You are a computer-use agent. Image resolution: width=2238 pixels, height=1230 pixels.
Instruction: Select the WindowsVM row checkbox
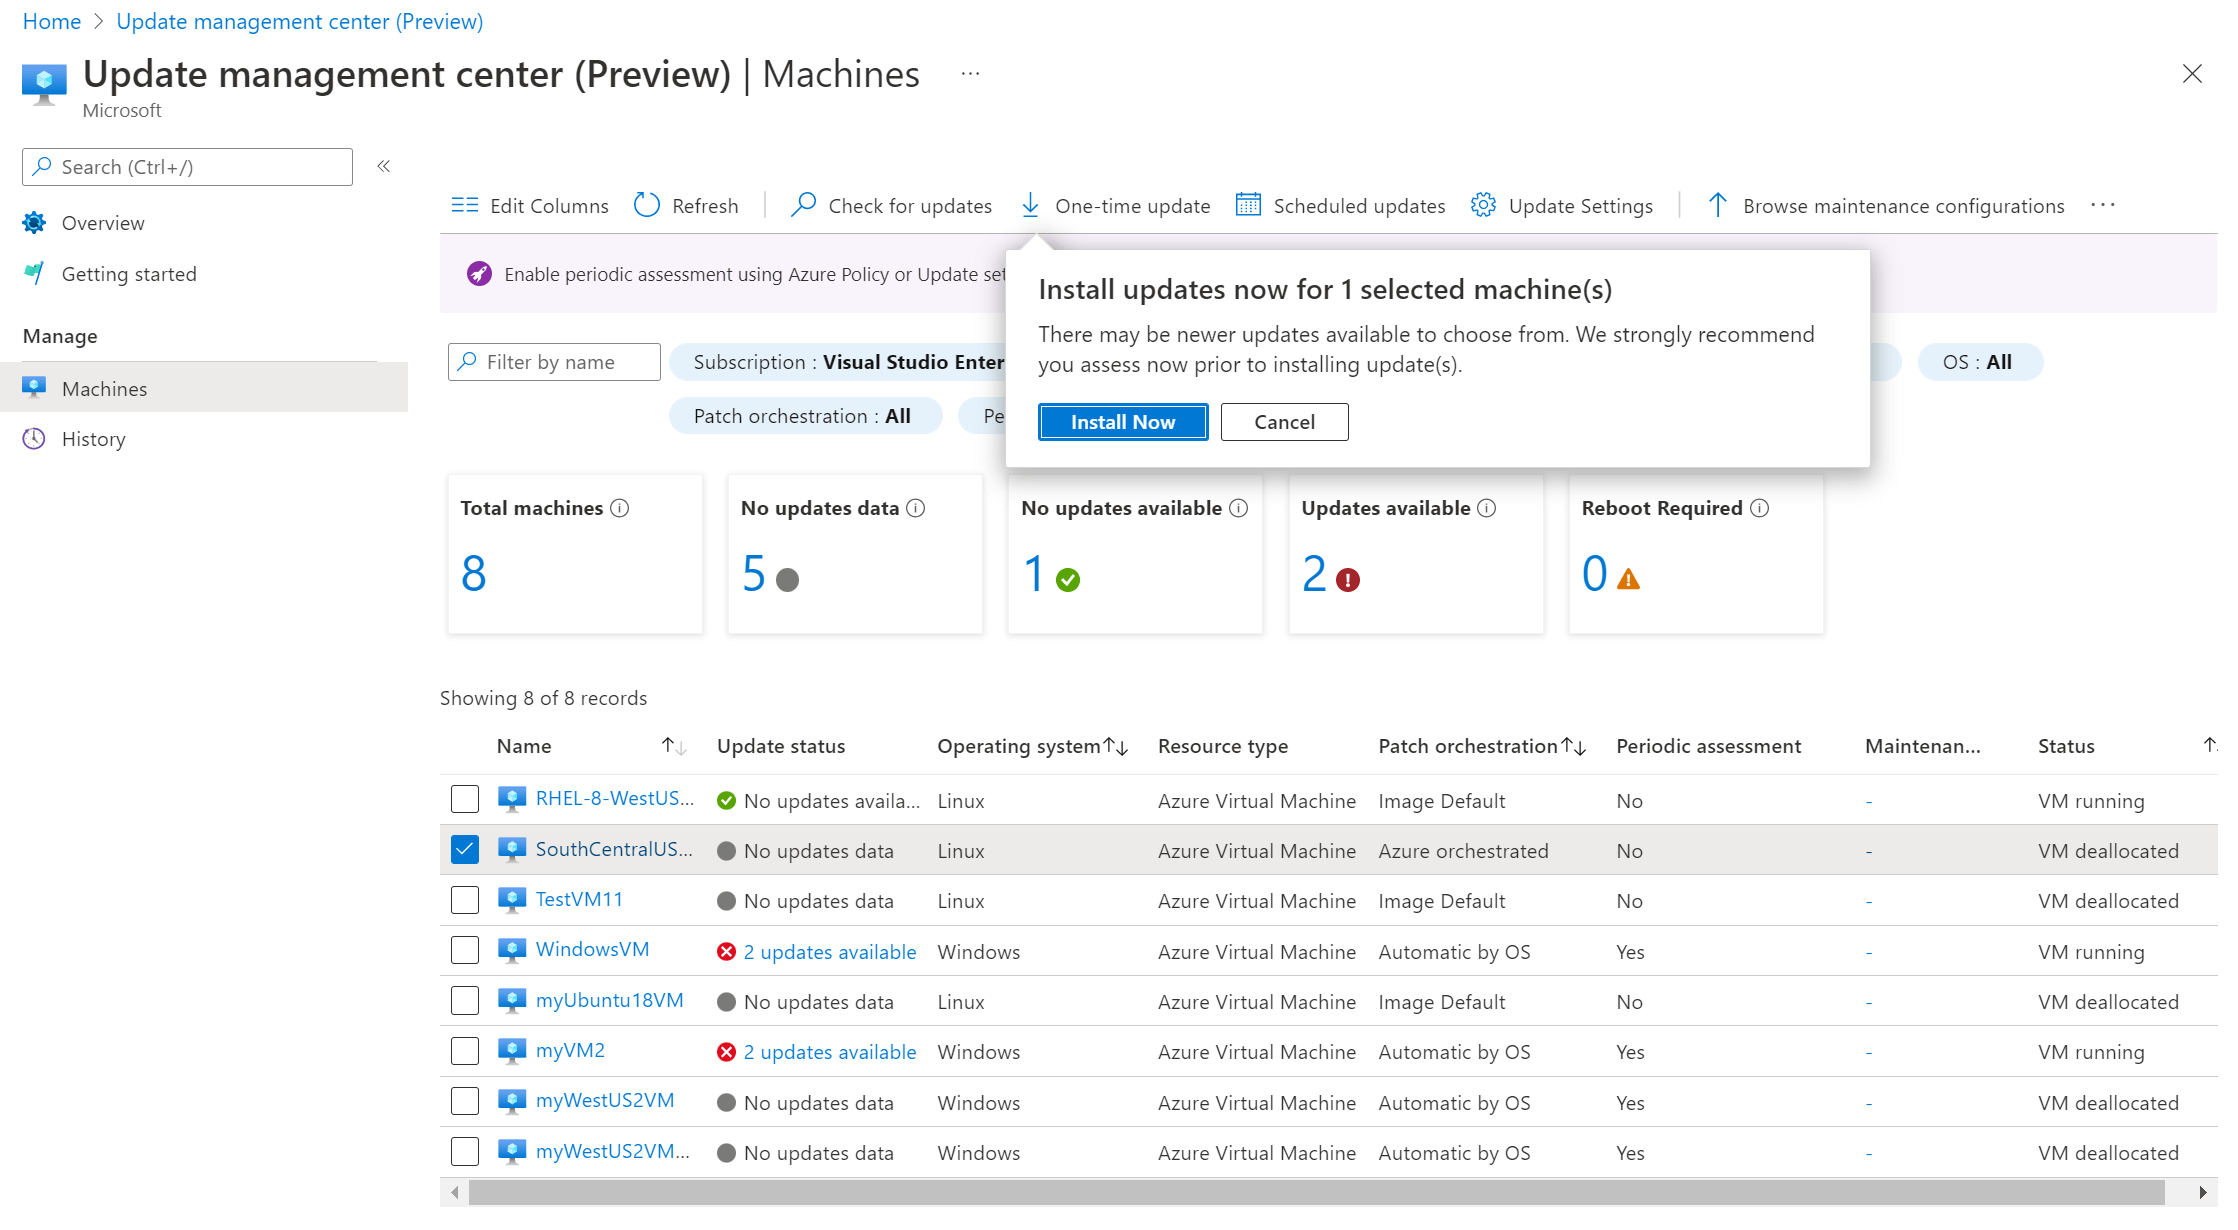465,950
